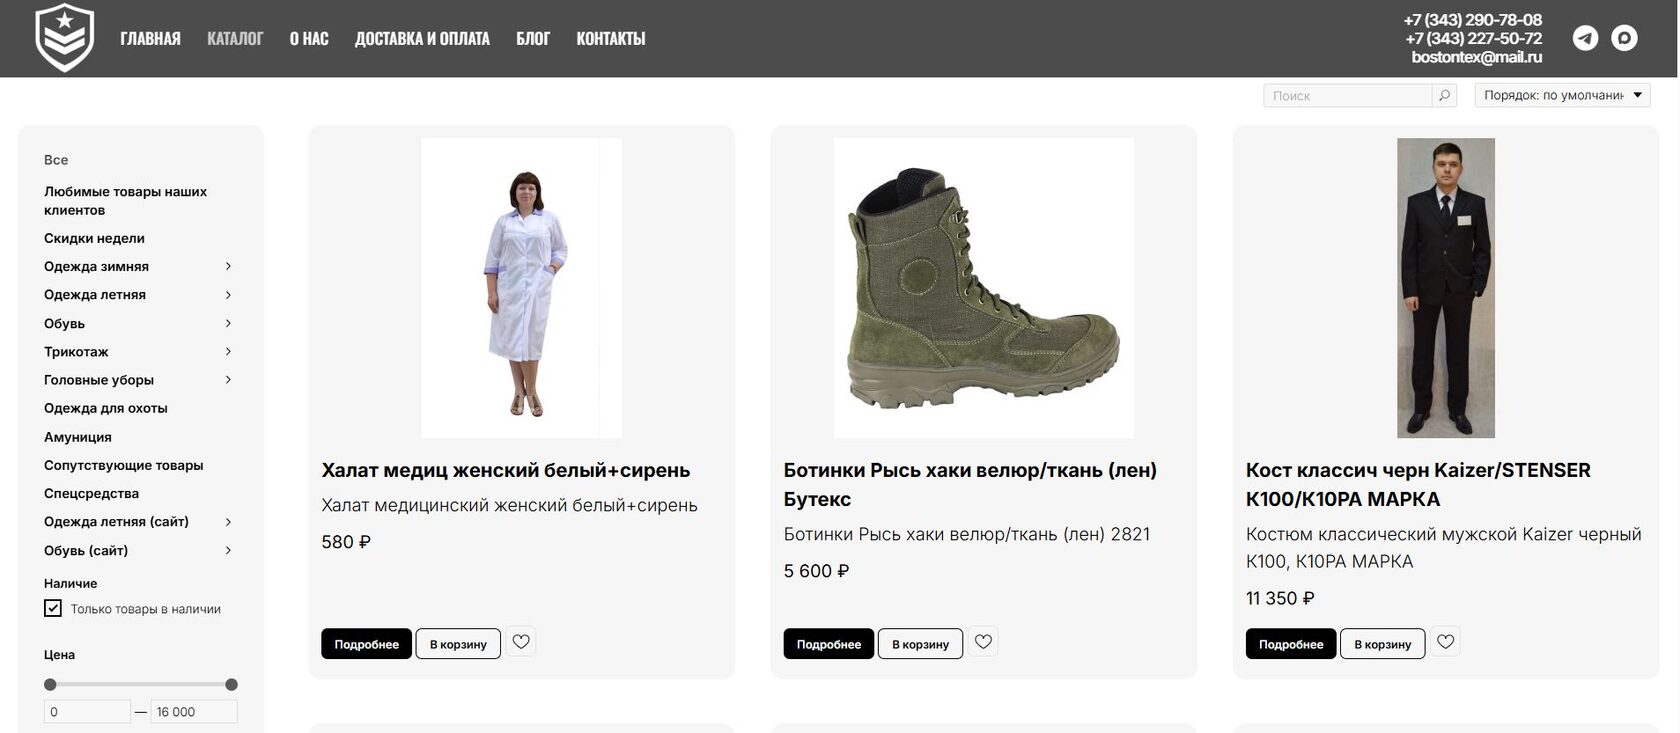Expand the 'Одежда зимняя' category

(228, 266)
